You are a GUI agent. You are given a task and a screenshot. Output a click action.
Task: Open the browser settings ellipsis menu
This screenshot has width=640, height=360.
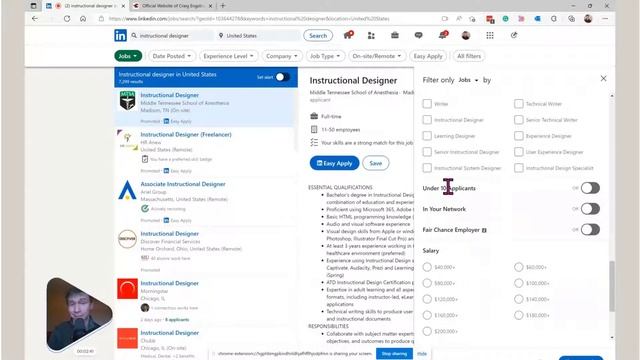(605, 19)
